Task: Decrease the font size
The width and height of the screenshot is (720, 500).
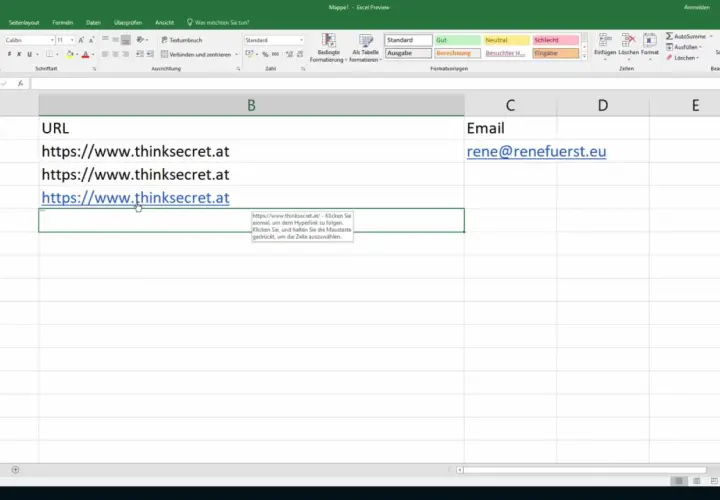Action: [91, 40]
